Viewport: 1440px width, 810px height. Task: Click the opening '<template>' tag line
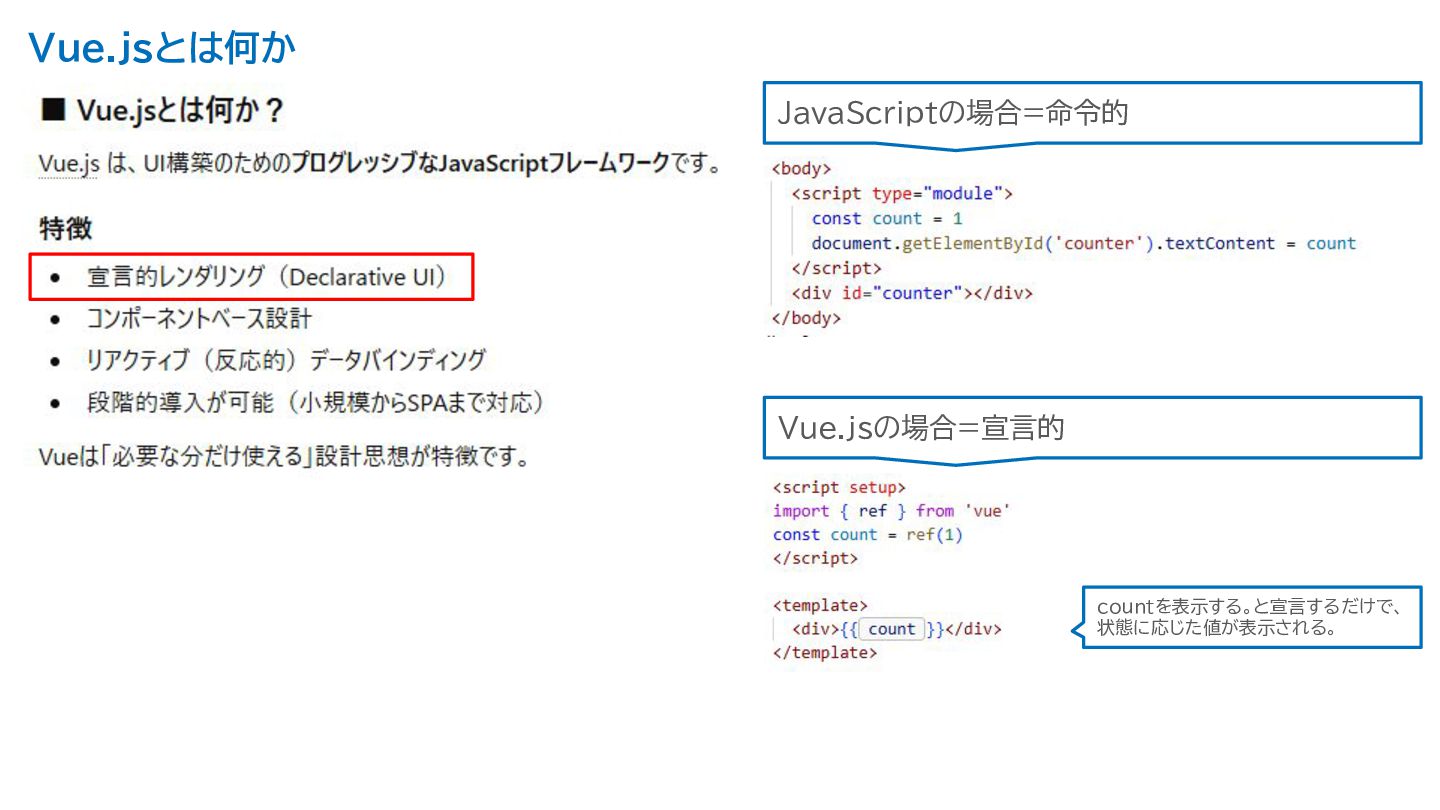point(820,606)
